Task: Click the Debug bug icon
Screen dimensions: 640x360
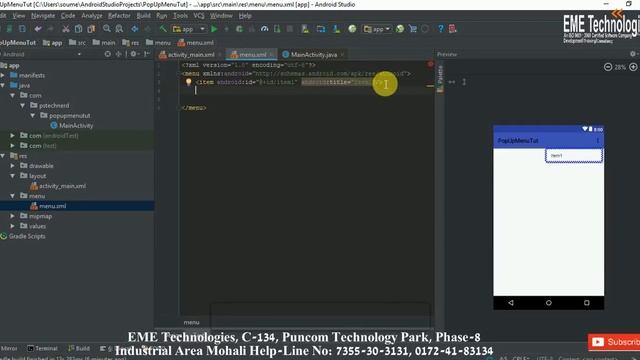Action: tap(239, 29)
